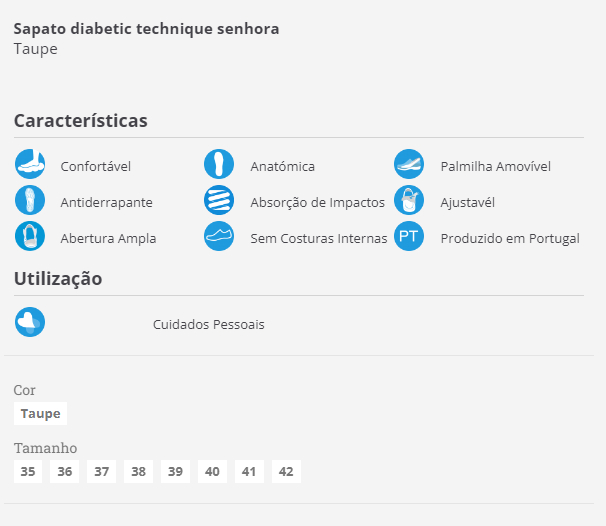This screenshot has width=606, height=526.
Task: Click the Sapato diabetic technique senhora title
Action: pyautogui.click(x=146, y=29)
